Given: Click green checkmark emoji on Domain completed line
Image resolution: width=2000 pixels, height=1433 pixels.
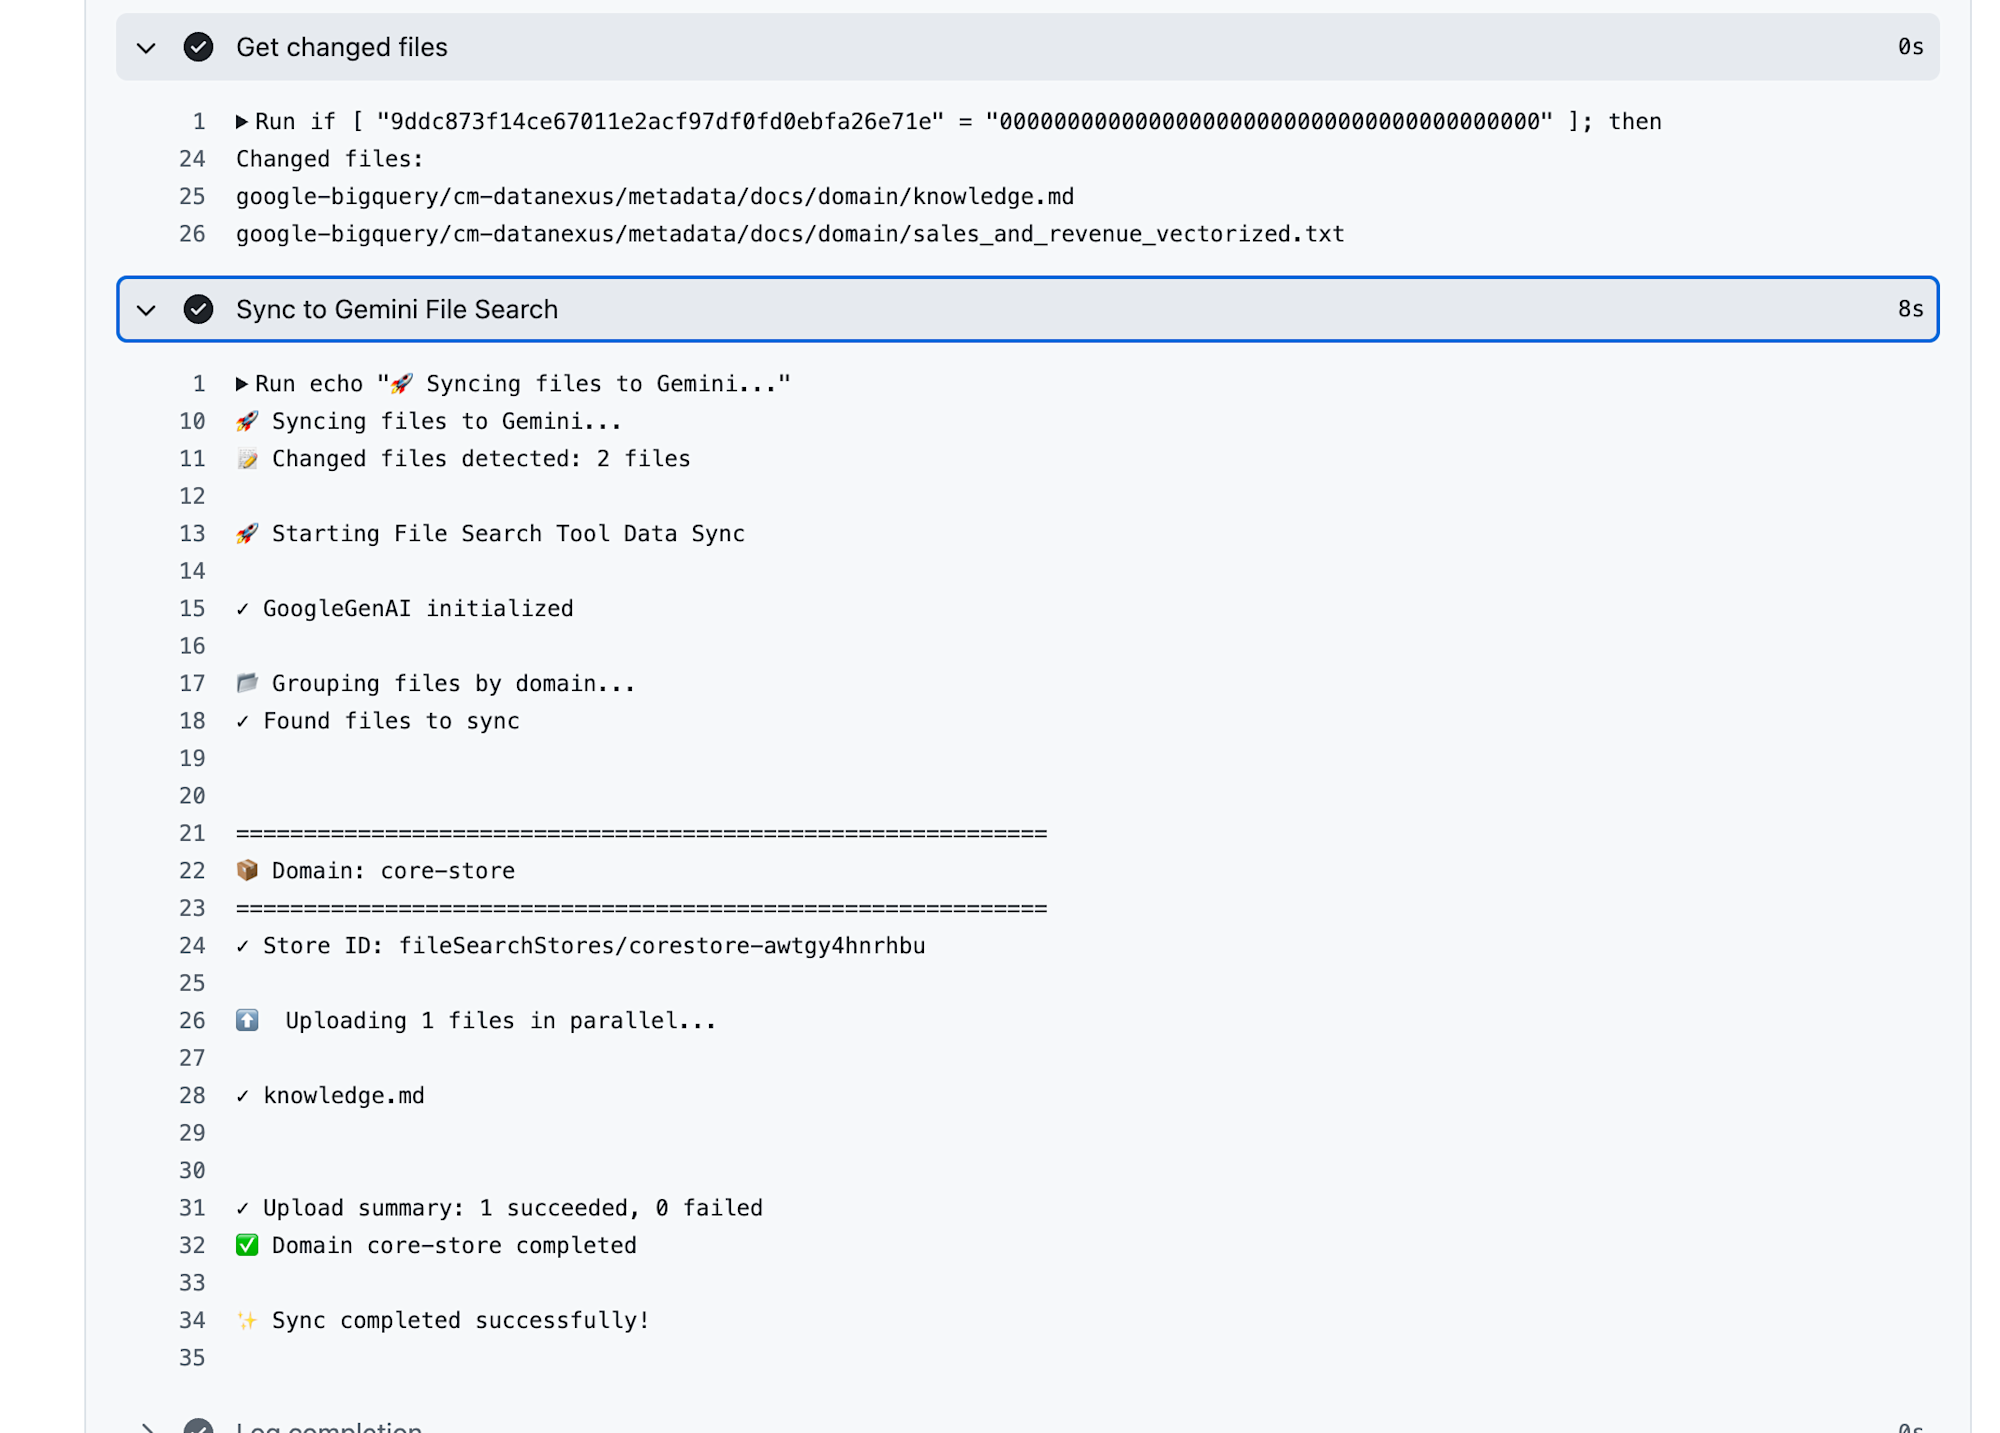Looking at the screenshot, I should click(247, 1246).
